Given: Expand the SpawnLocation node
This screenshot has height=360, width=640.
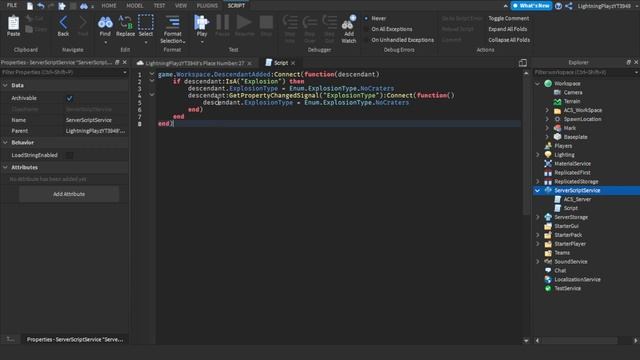Looking at the screenshot, I should click(x=547, y=119).
